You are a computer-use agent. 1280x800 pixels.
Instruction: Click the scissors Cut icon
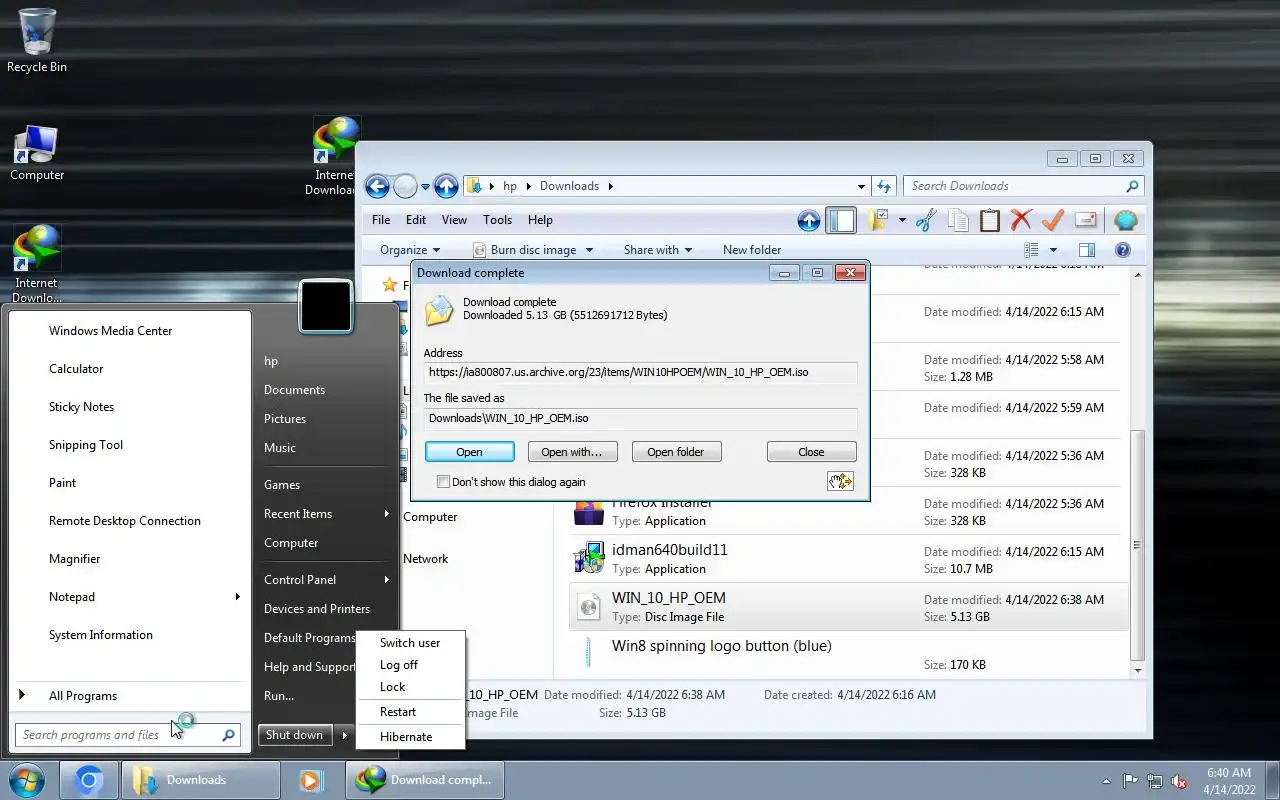click(926, 220)
